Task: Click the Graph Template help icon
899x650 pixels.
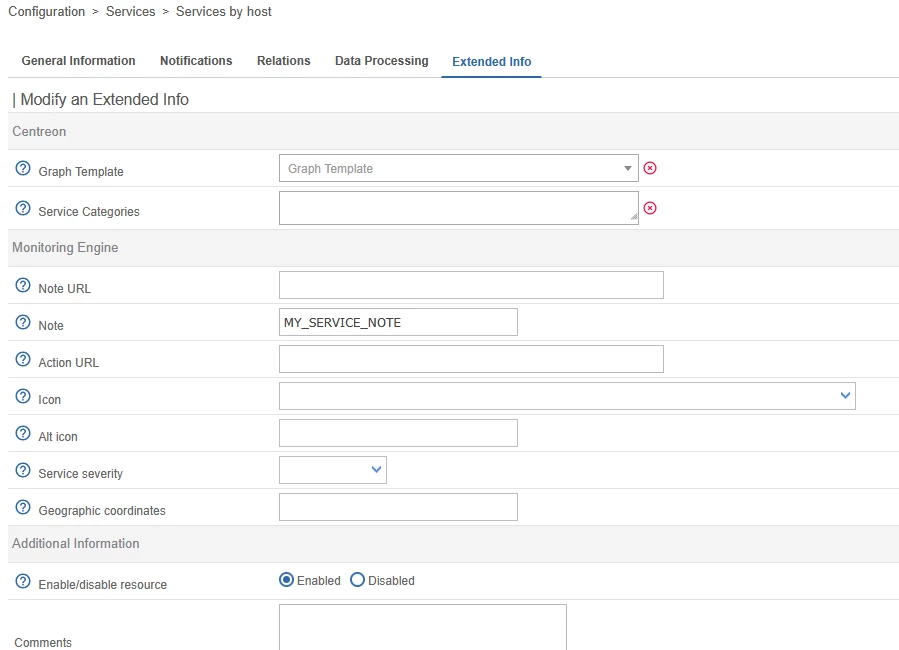Action: tap(23, 169)
